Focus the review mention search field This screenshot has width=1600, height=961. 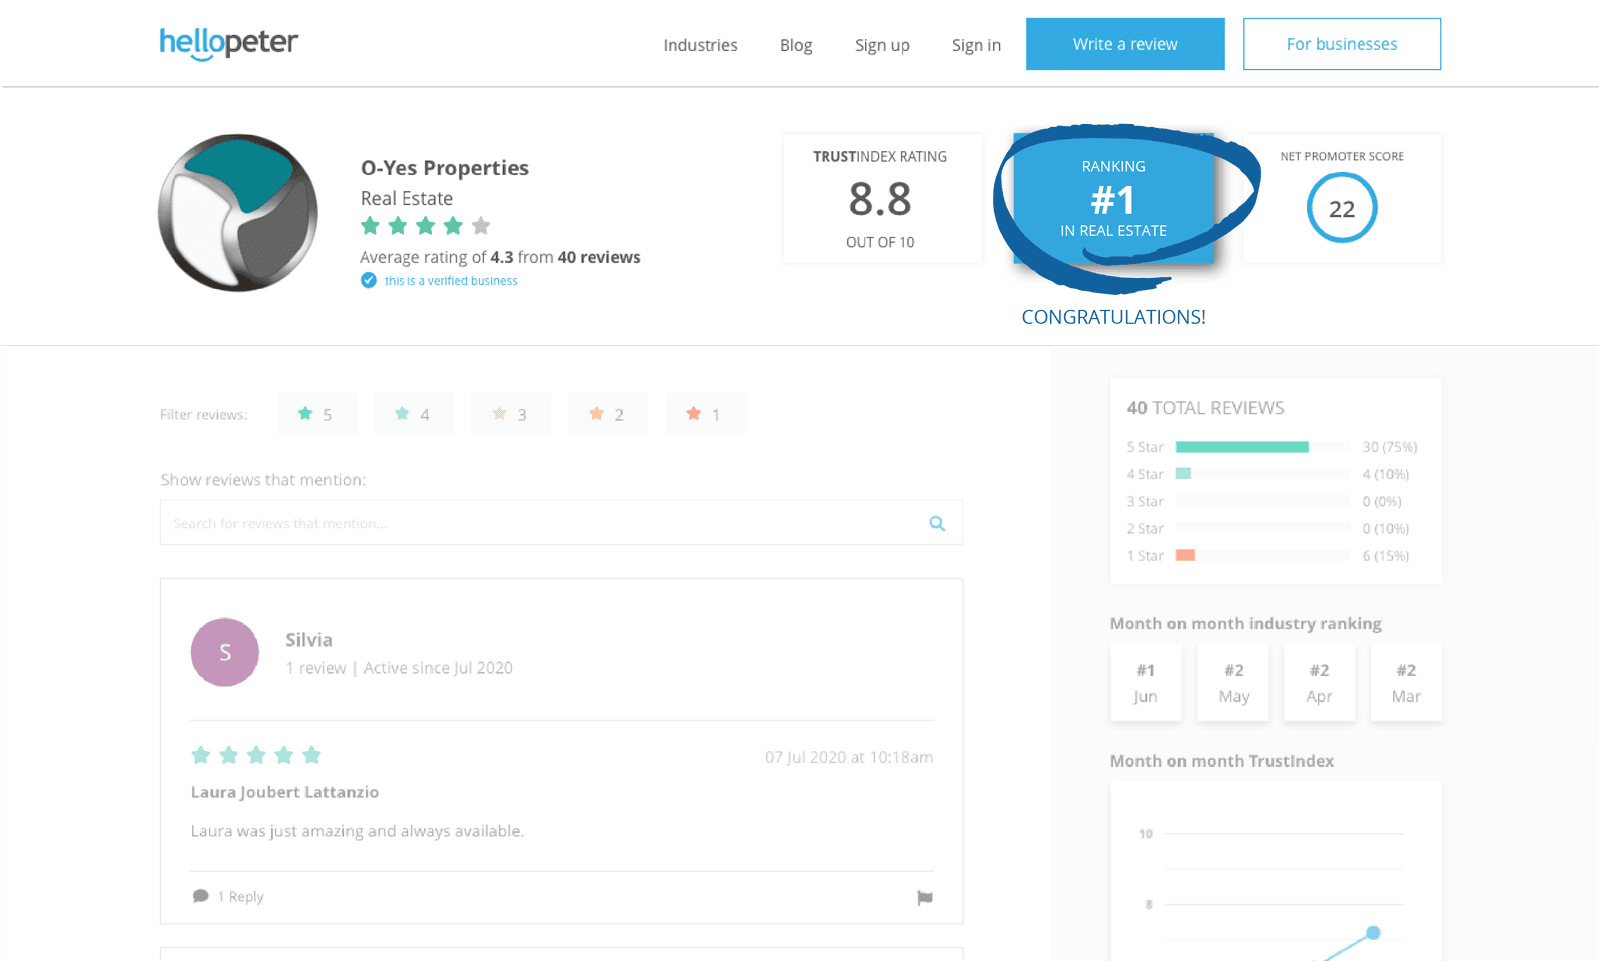540,523
